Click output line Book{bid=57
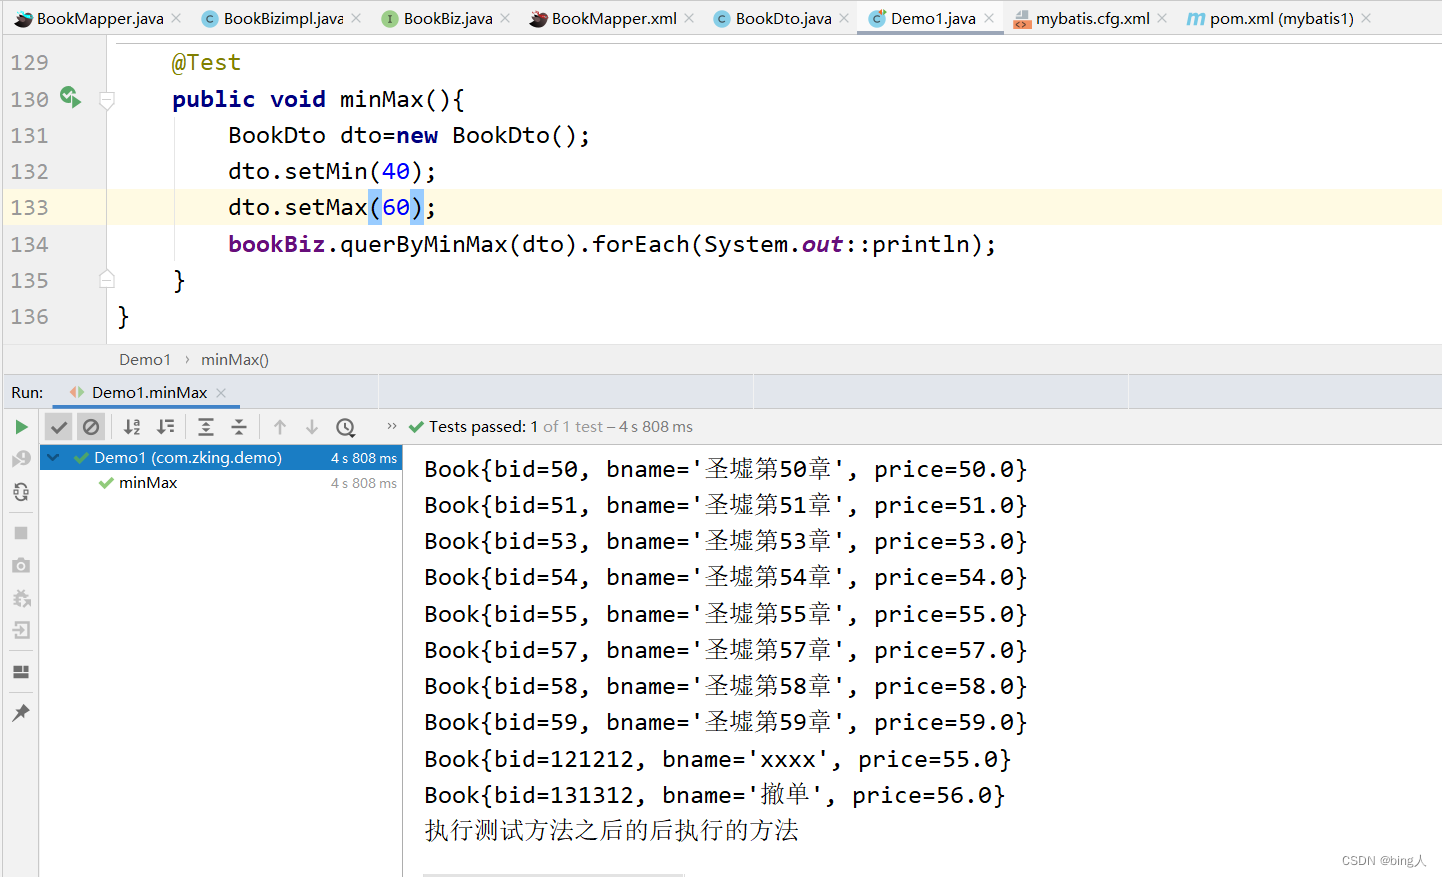 tap(726, 650)
